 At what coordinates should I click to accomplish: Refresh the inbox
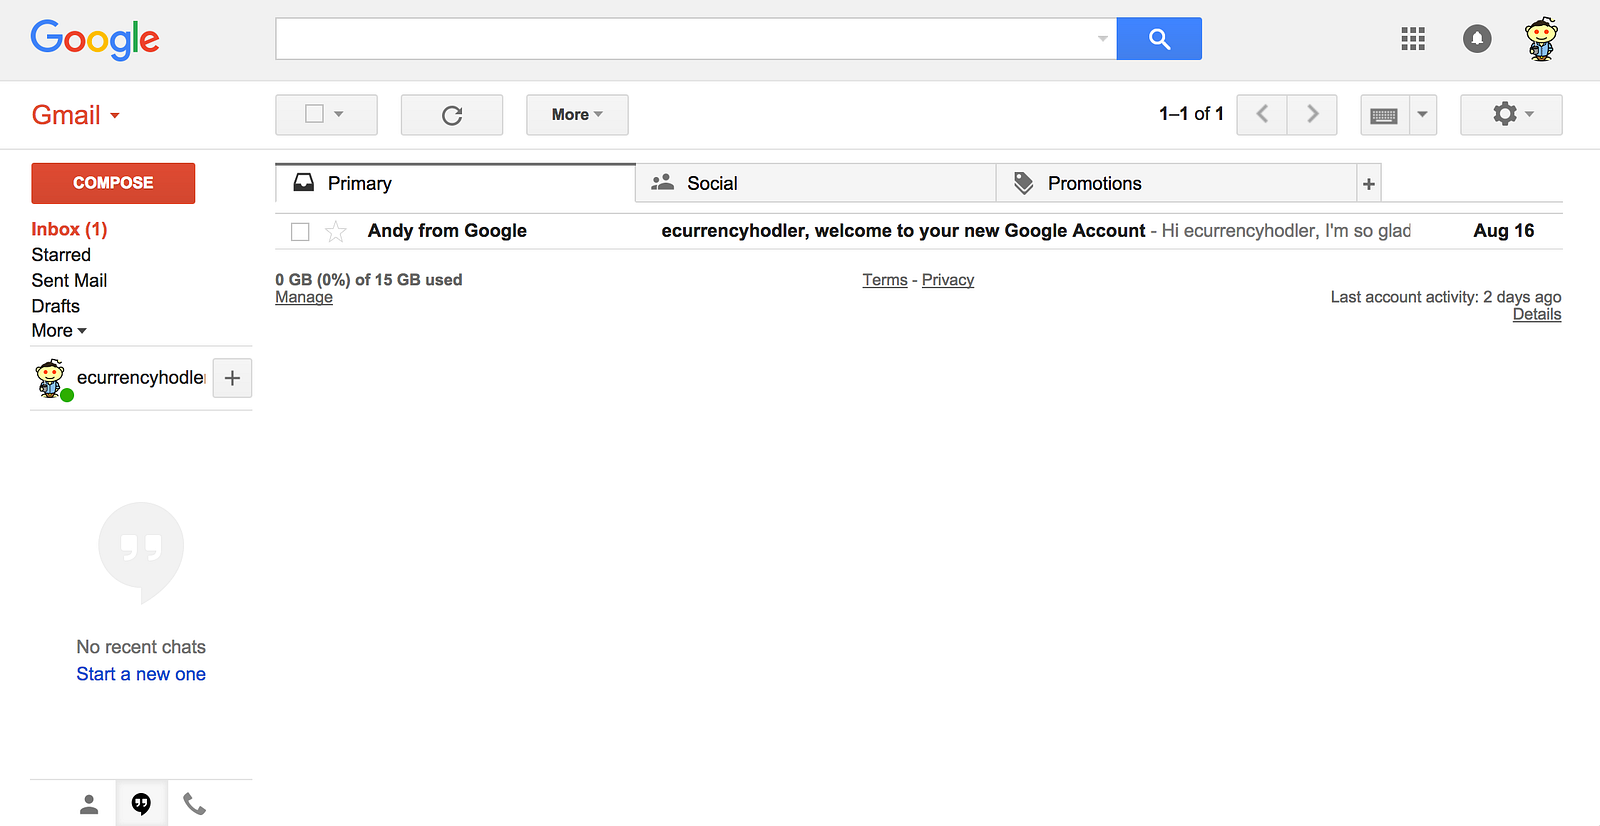[x=452, y=115]
